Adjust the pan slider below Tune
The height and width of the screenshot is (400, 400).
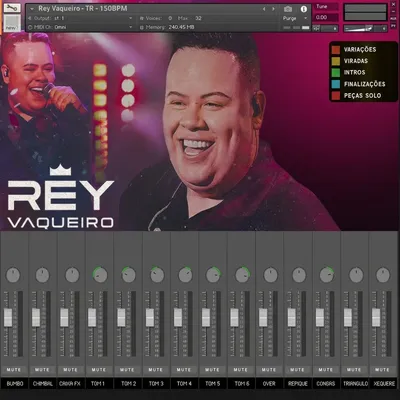click(x=326, y=29)
